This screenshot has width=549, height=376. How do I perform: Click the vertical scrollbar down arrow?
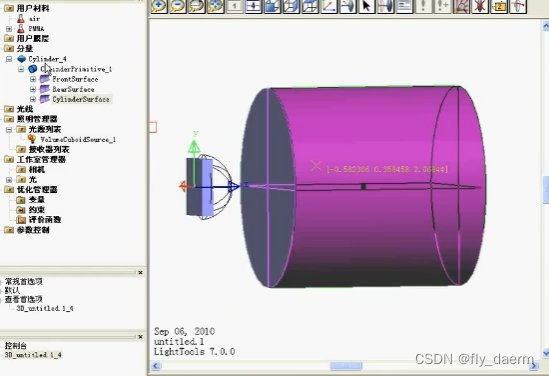pyautogui.click(x=545, y=353)
